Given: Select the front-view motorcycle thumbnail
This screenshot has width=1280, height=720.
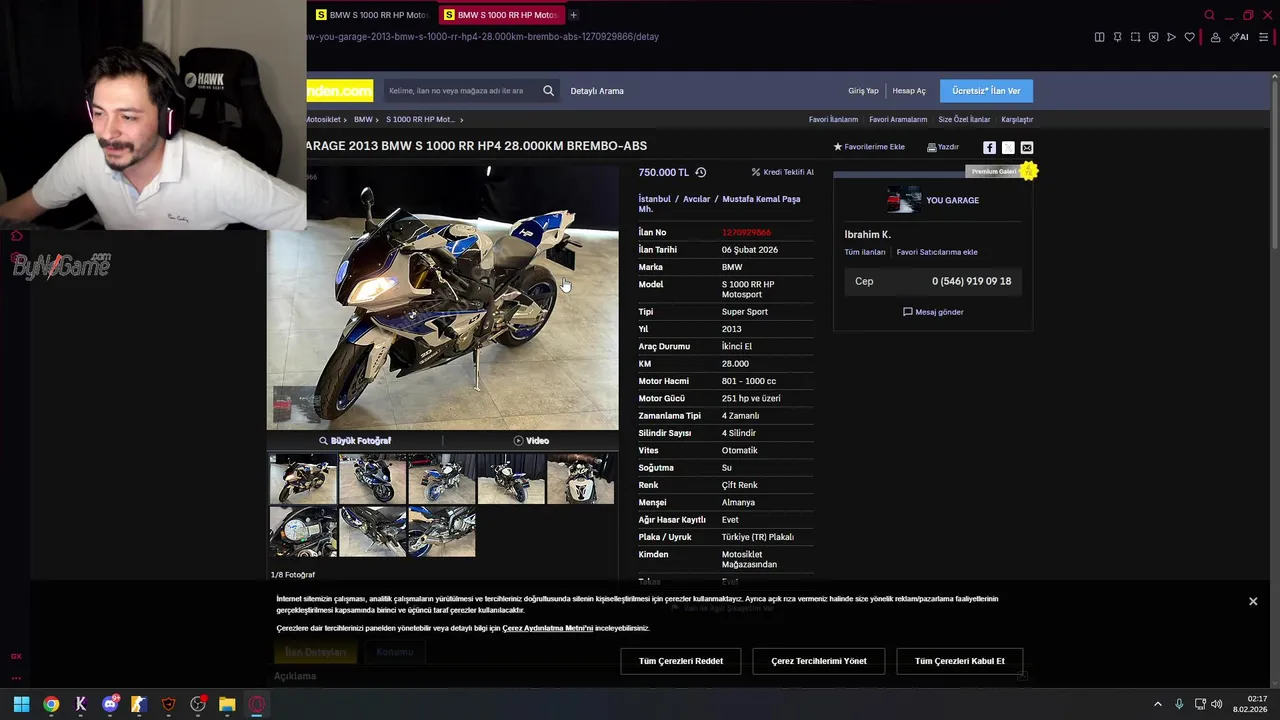Looking at the screenshot, I should coord(580,479).
